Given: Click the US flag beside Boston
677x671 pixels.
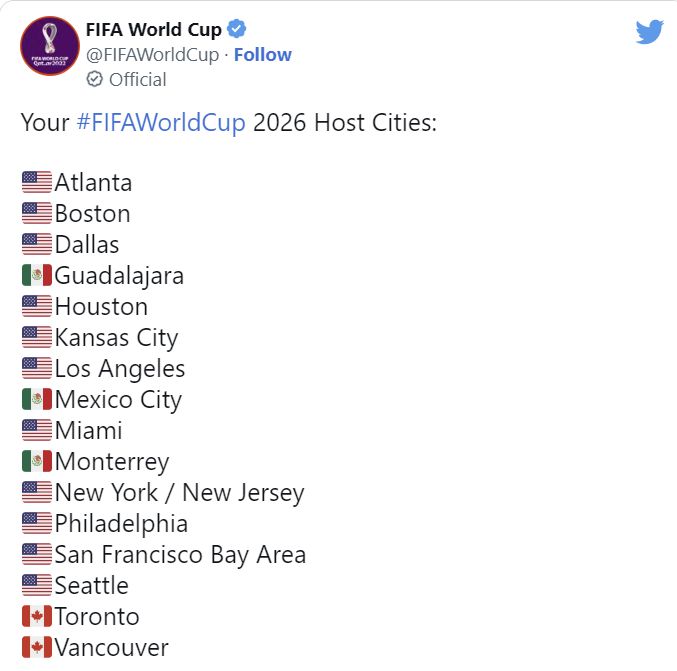Looking at the screenshot, I should (37, 214).
